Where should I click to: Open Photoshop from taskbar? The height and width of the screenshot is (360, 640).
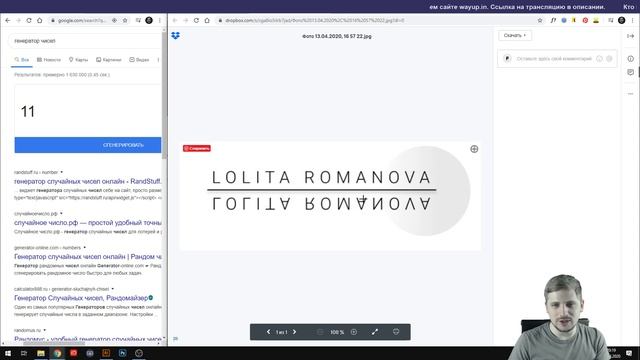click(x=122, y=353)
